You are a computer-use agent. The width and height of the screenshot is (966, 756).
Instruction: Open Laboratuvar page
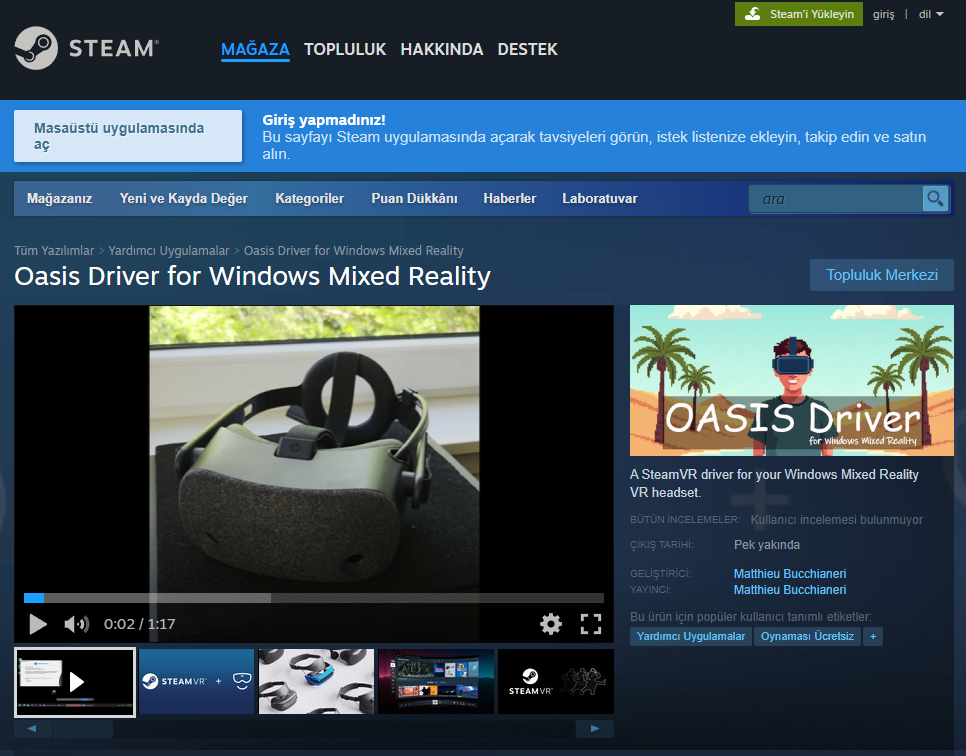(599, 198)
